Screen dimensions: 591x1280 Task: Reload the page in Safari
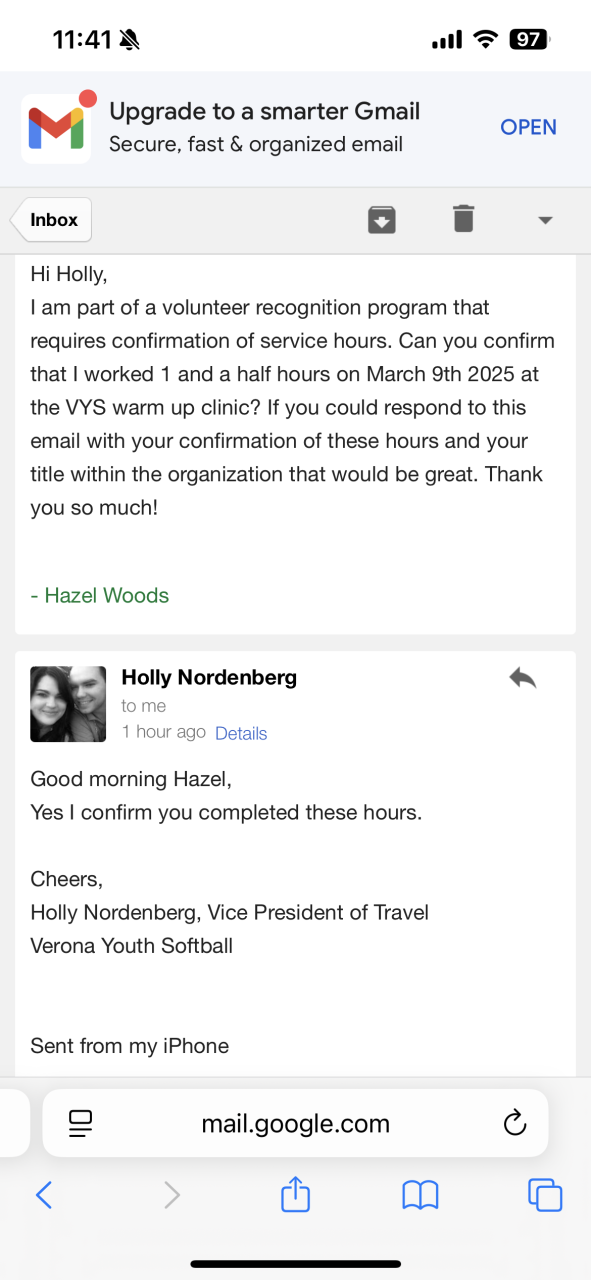point(514,1123)
